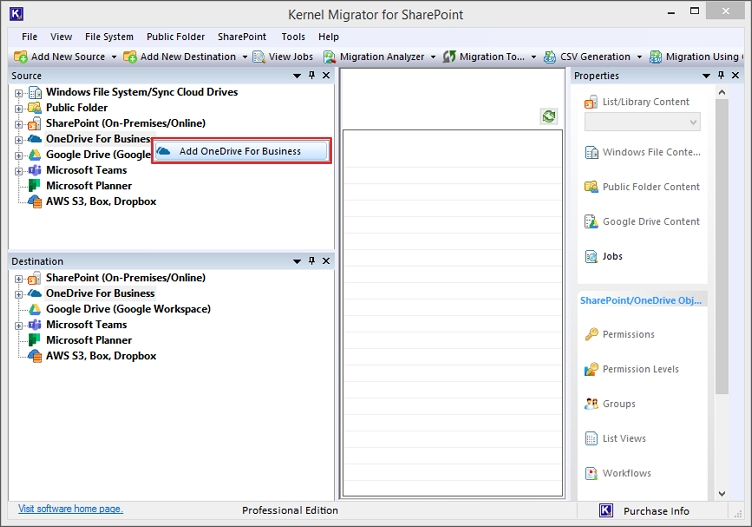Click the SharePoint/OneDrive Obj... section header

pyautogui.click(x=642, y=300)
